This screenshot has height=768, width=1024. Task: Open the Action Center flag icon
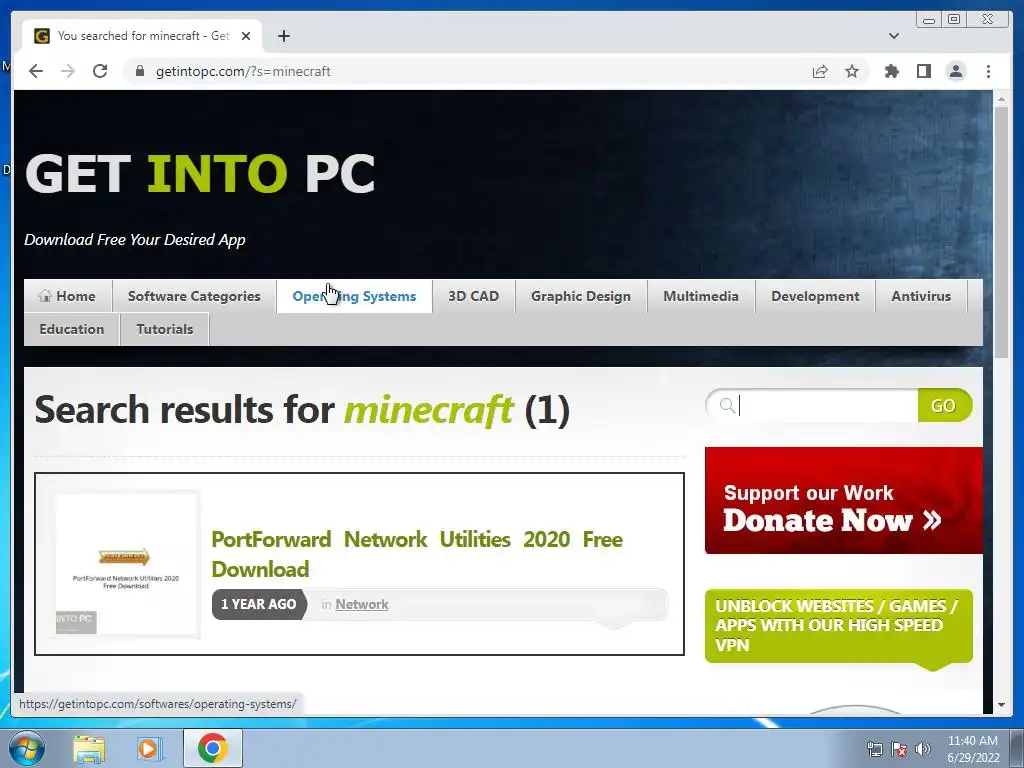coord(899,749)
